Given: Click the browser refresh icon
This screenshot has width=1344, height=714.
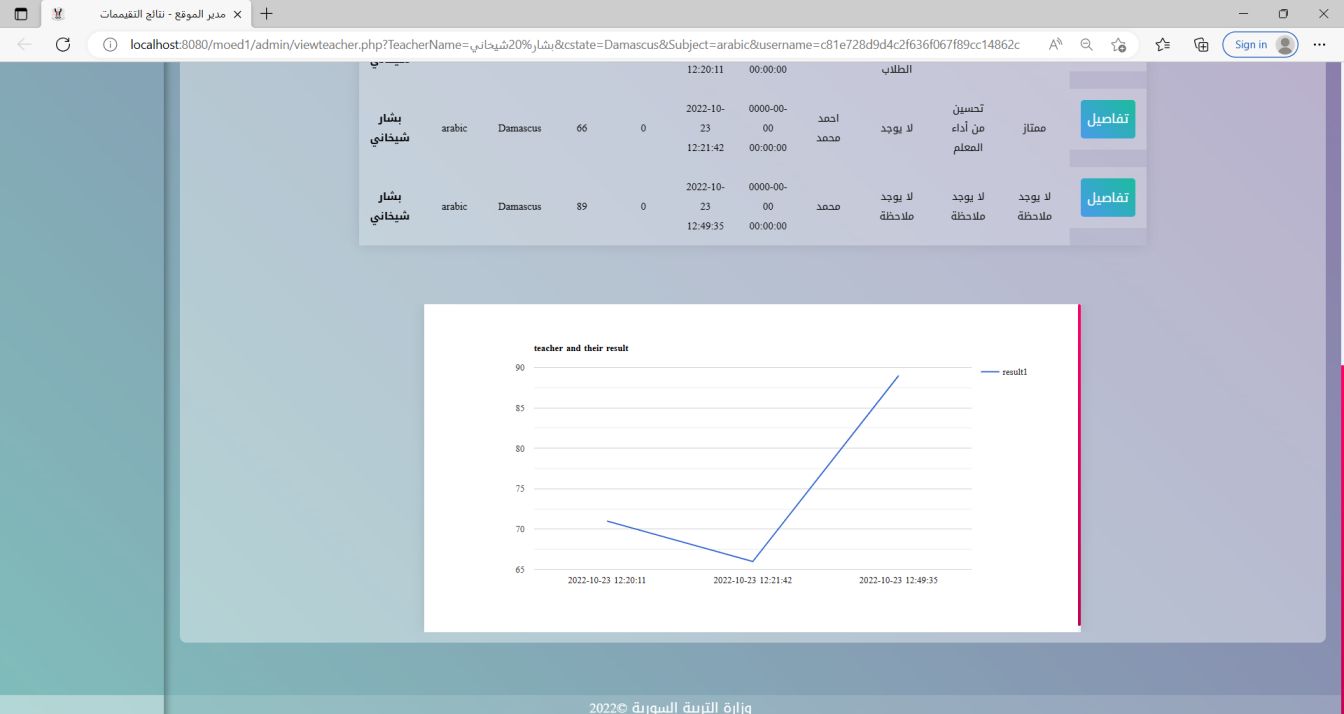Looking at the screenshot, I should 63,45.
